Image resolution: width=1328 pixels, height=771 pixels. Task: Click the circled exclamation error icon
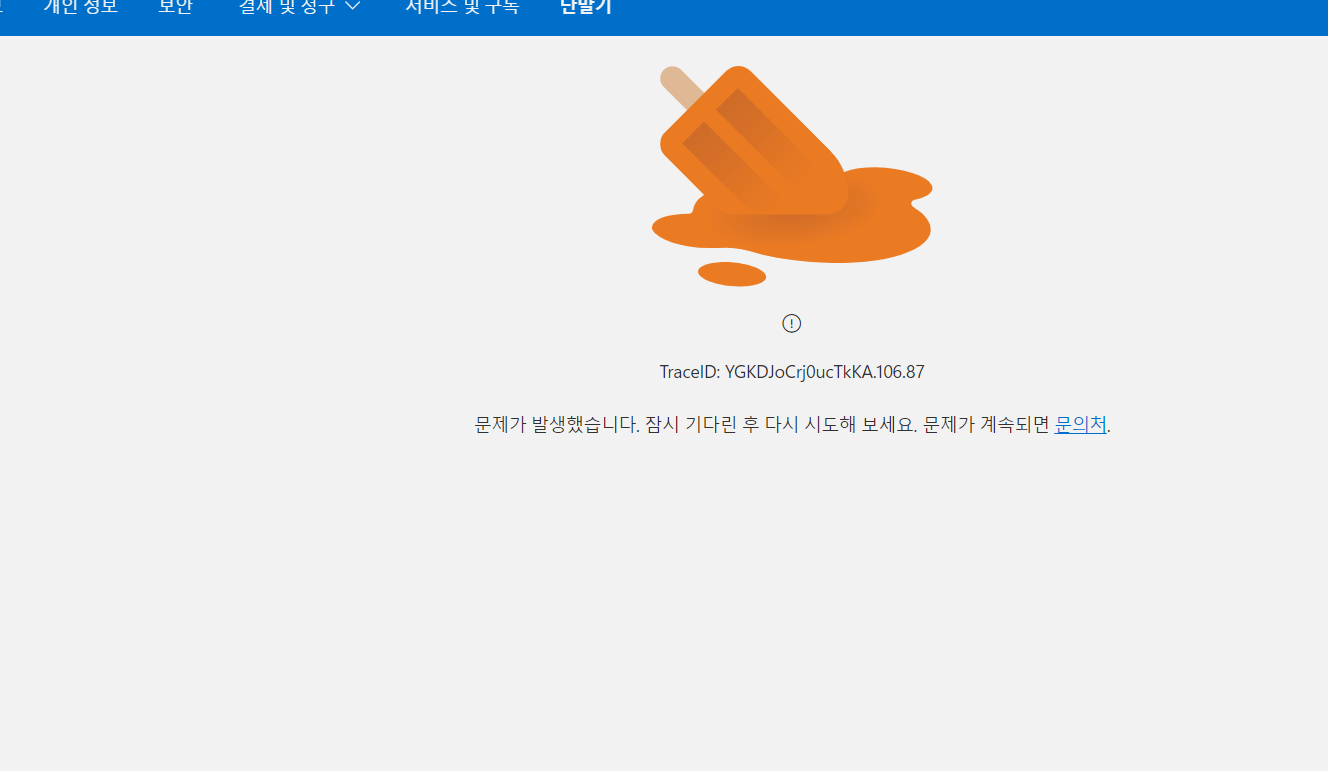tap(792, 323)
